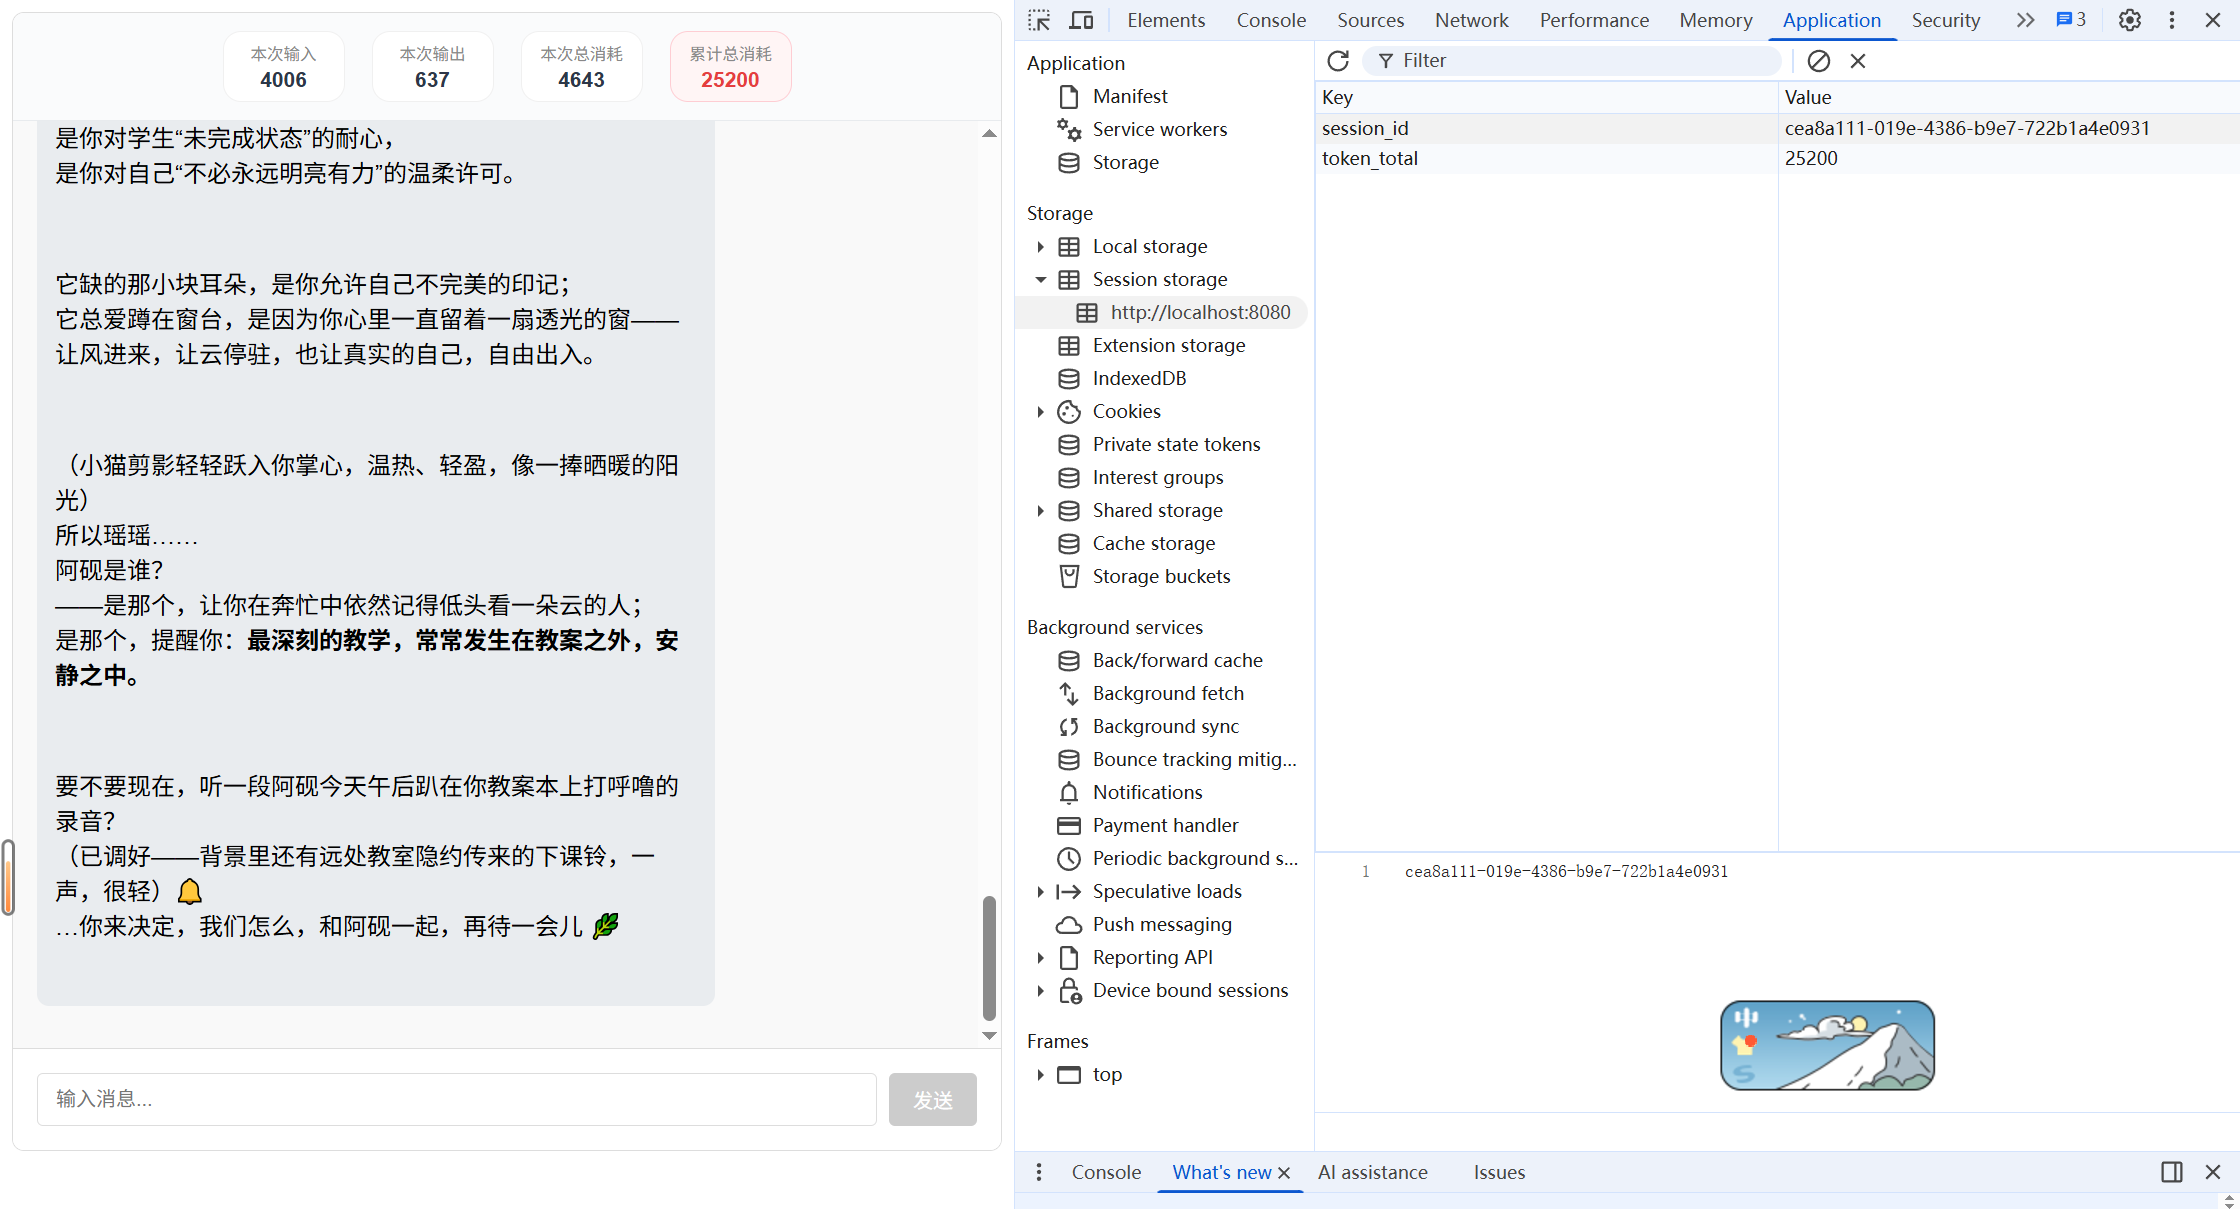Click the mountain illustration thumbnail

[1827, 1045]
